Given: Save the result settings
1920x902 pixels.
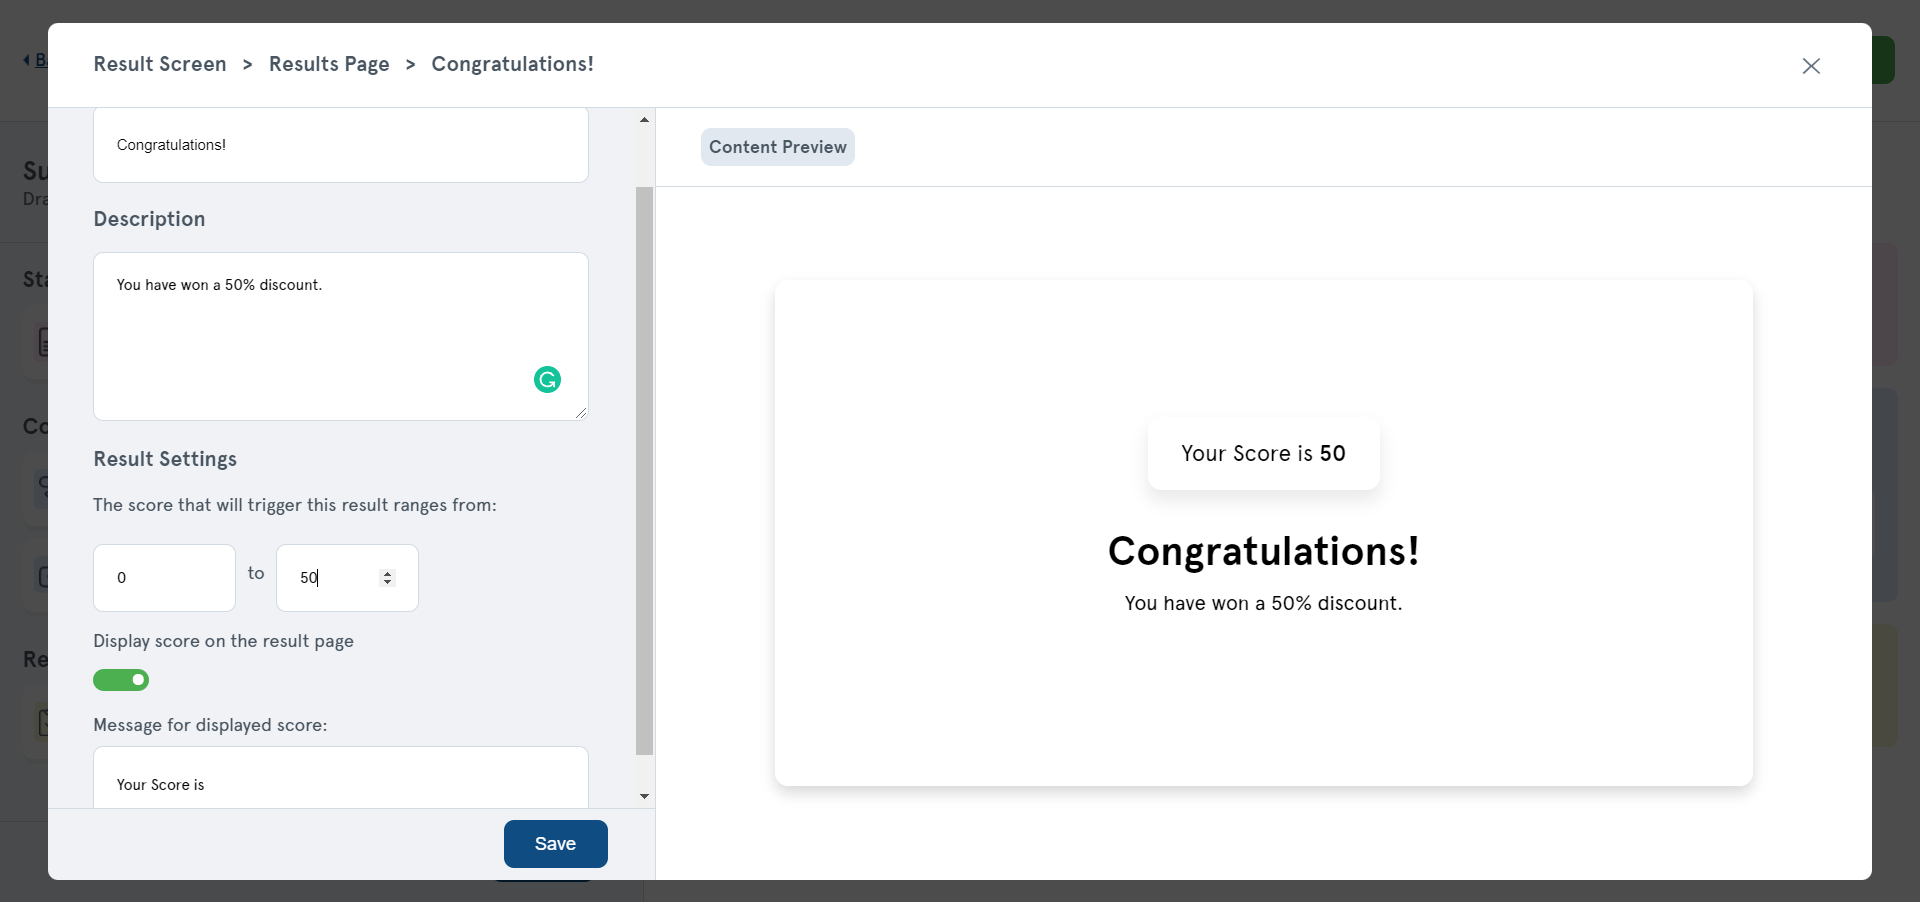Looking at the screenshot, I should click(555, 844).
